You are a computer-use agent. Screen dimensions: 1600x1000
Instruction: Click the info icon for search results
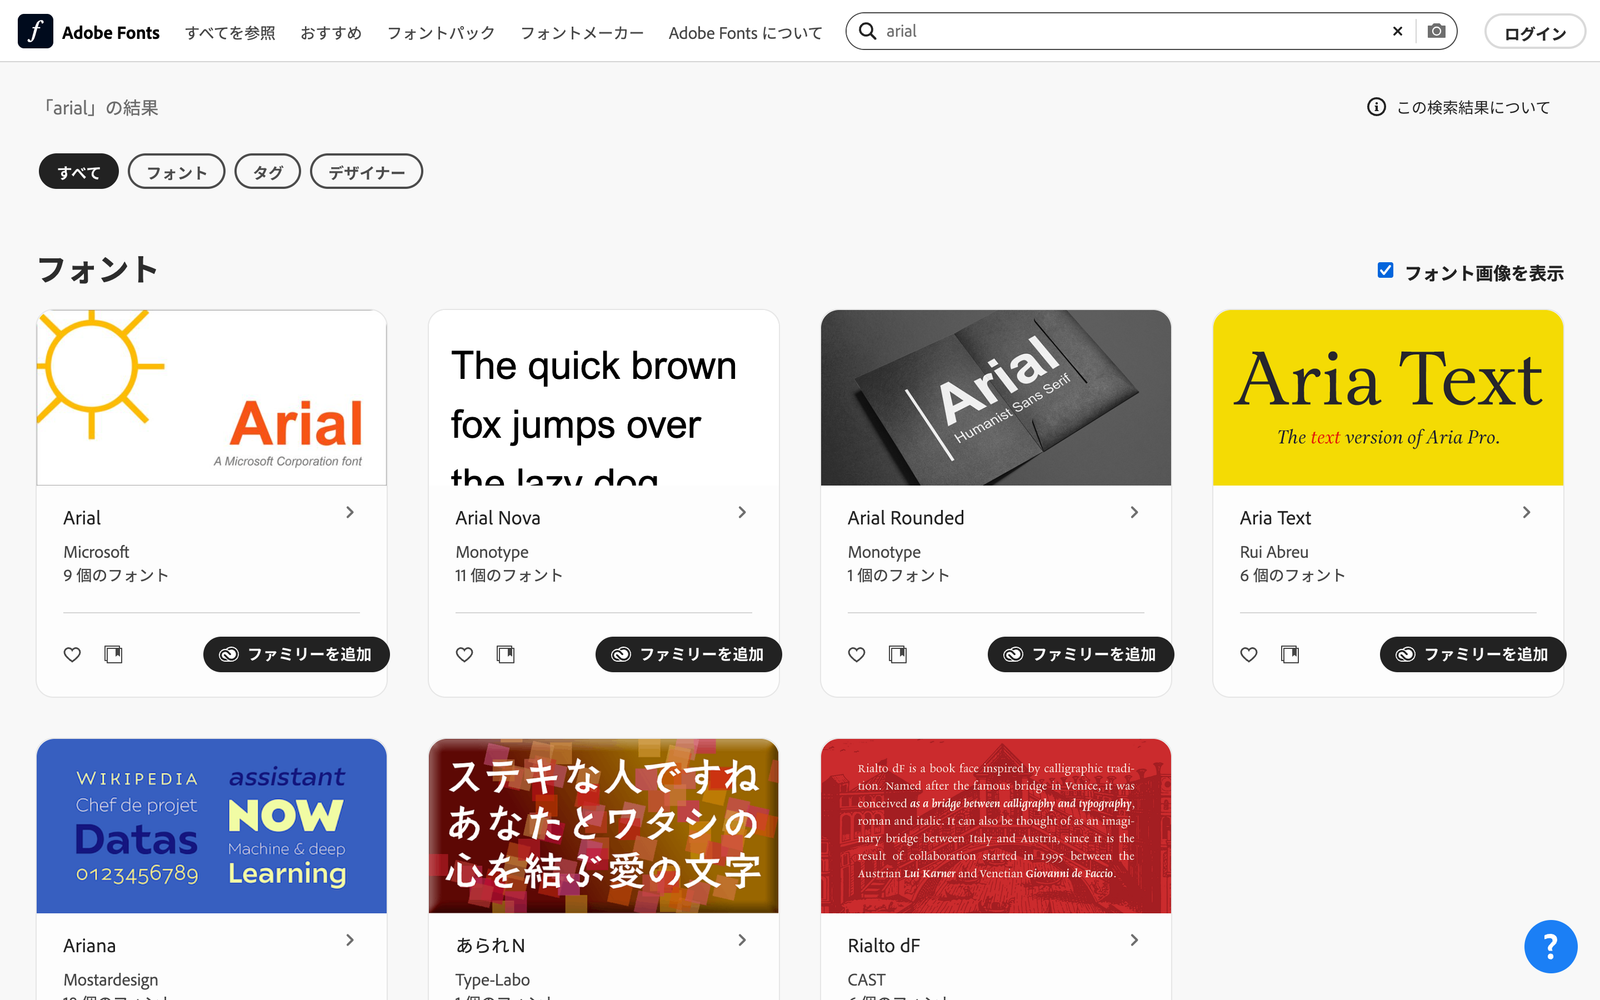click(1376, 107)
